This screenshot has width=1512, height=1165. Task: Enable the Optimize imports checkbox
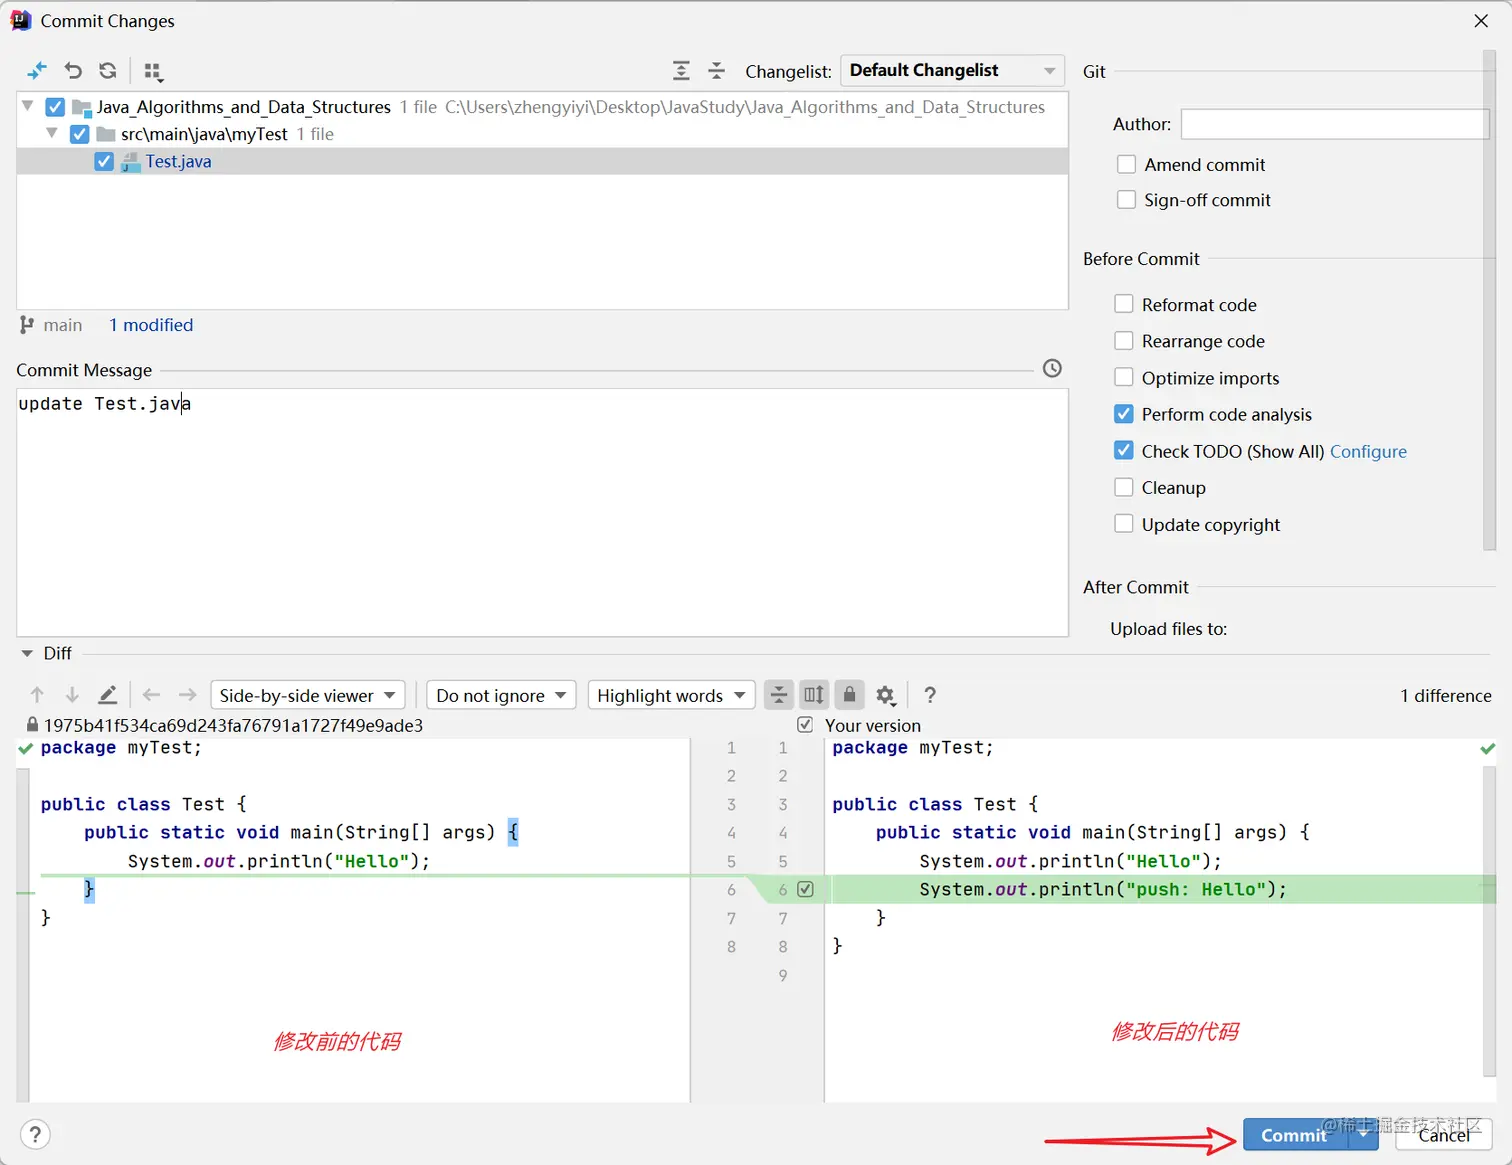click(x=1124, y=377)
